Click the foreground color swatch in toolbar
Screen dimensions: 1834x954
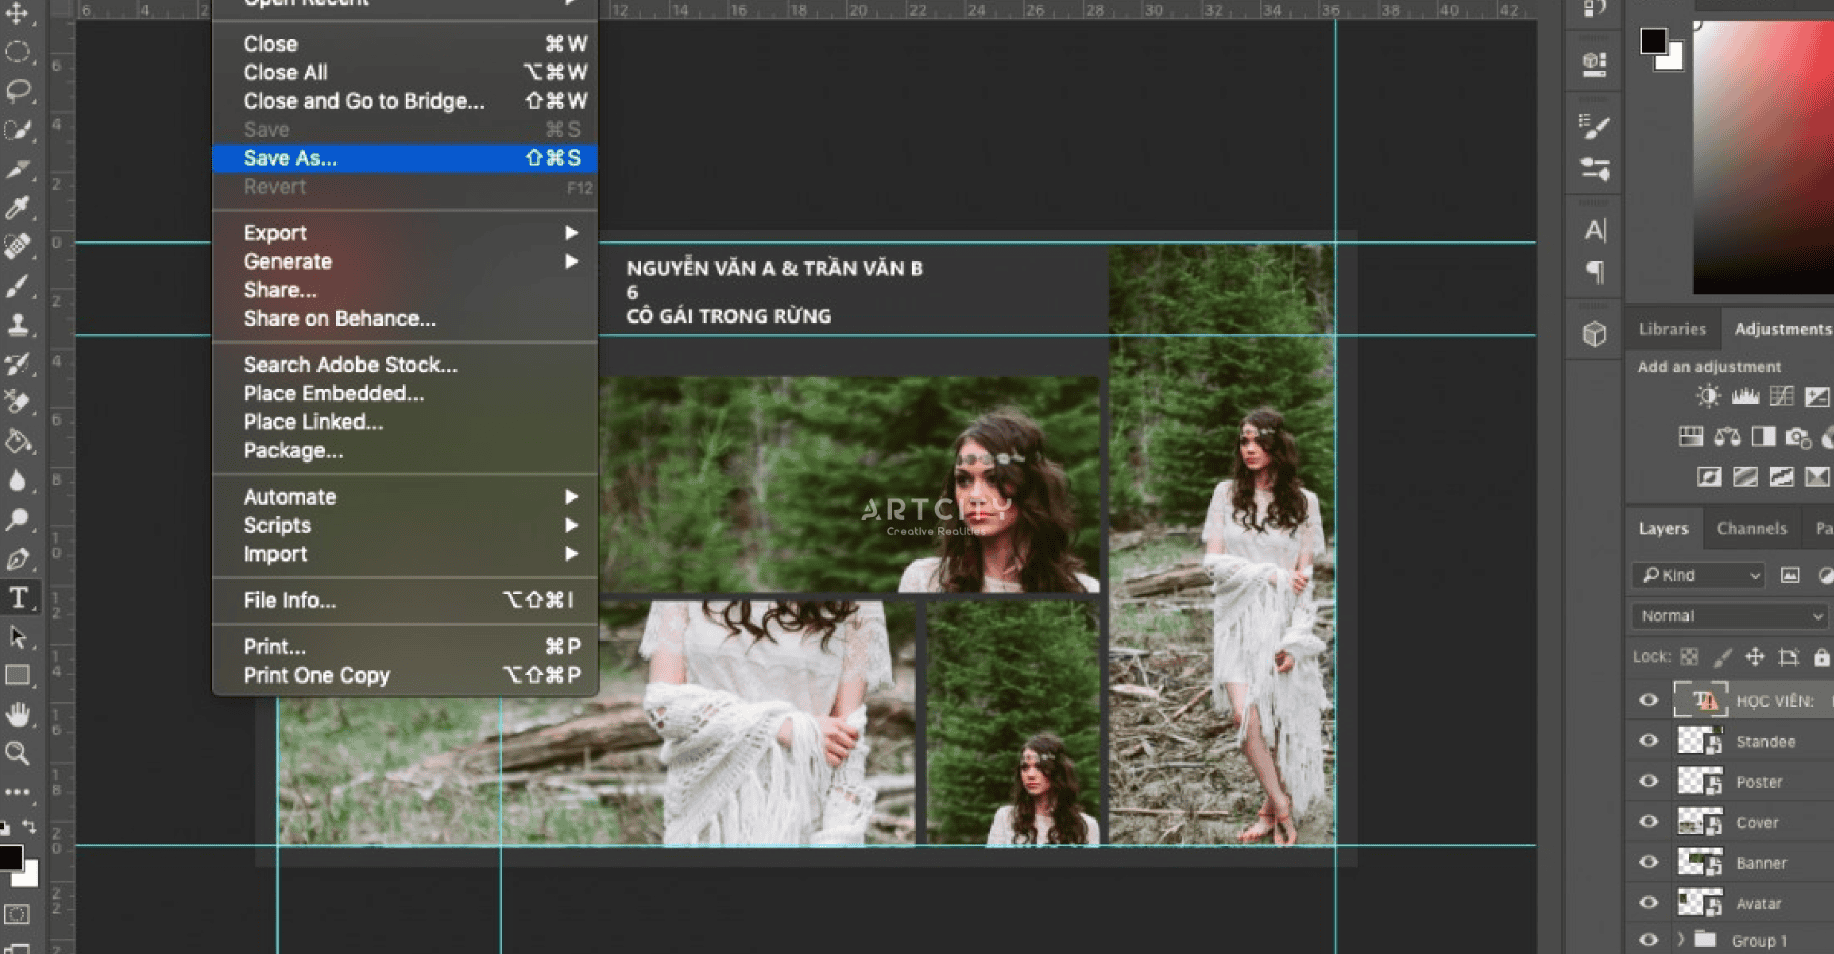[x=10, y=857]
